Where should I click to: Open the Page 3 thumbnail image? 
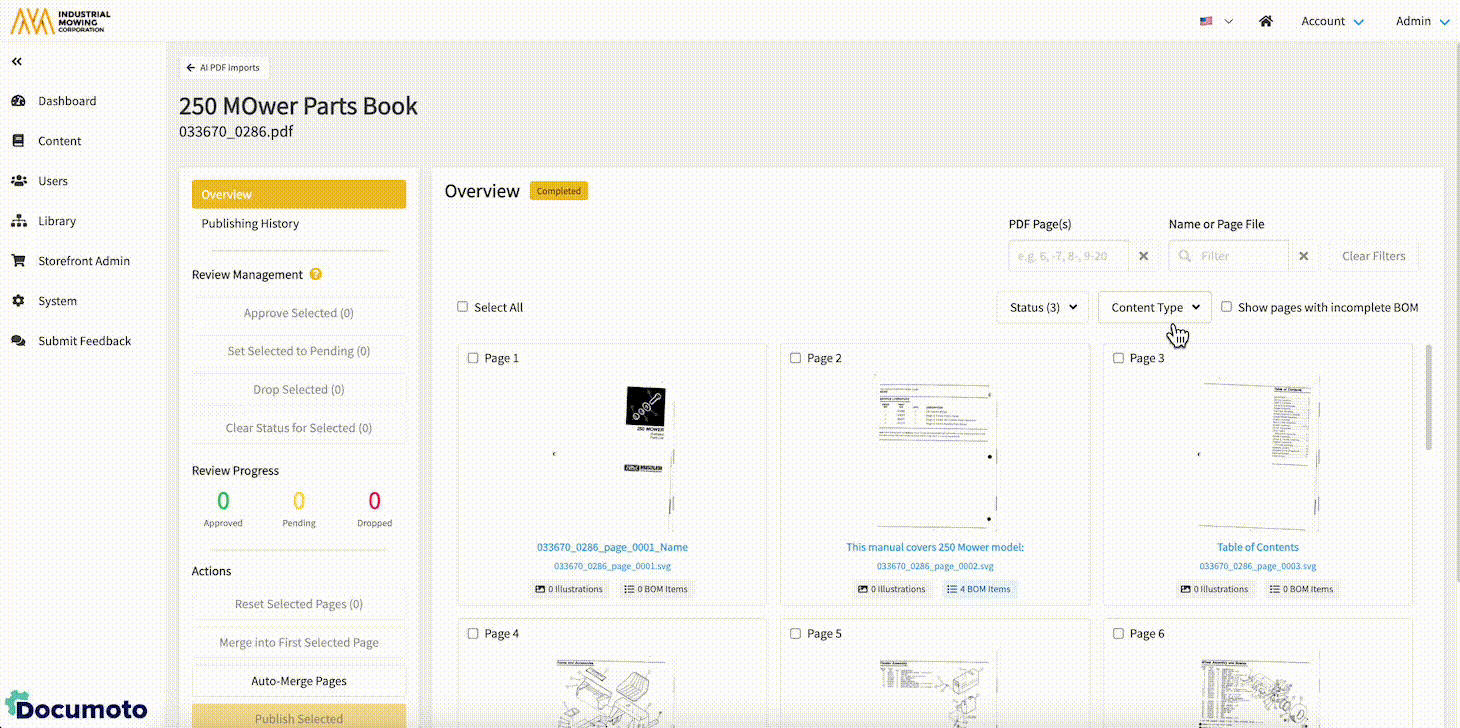pyautogui.click(x=1258, y=455)
